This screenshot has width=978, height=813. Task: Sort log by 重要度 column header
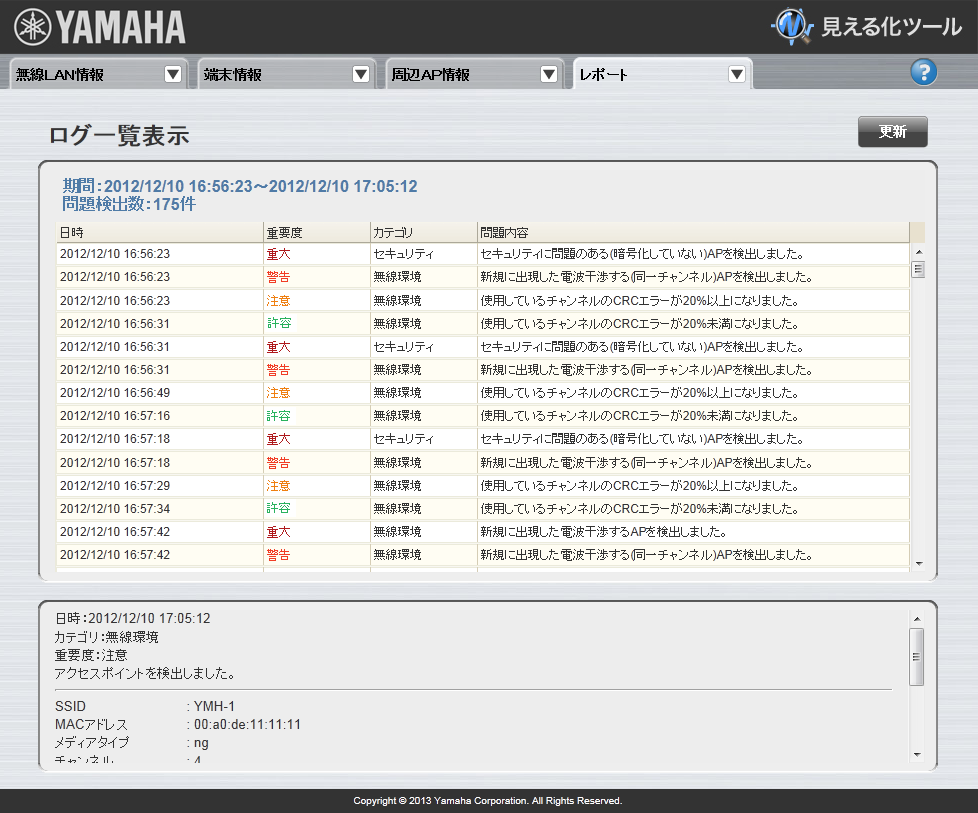(x=316, y=232)
